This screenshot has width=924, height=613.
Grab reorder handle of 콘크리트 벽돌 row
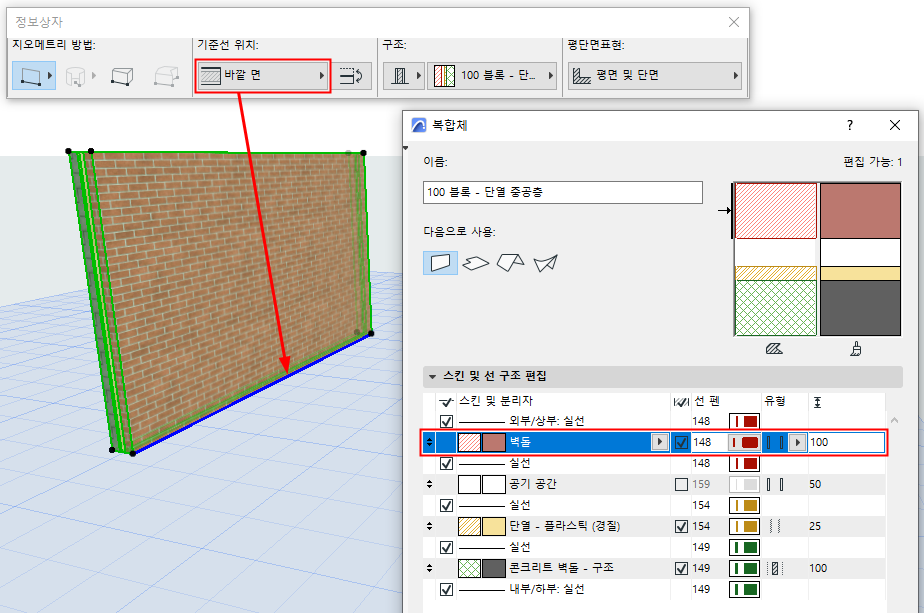point(429,568)
